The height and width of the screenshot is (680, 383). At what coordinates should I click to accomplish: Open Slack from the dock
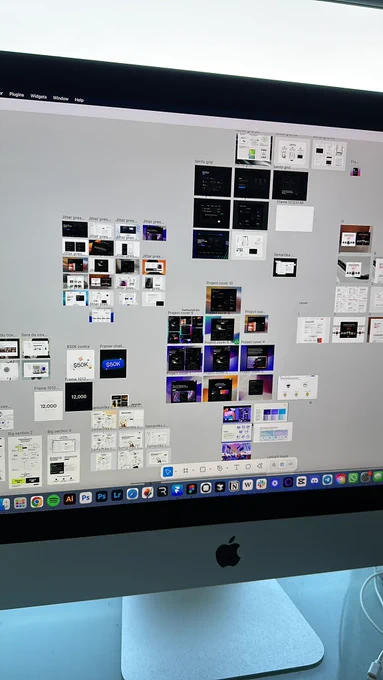pyautogui.click(x=261, y=484)
